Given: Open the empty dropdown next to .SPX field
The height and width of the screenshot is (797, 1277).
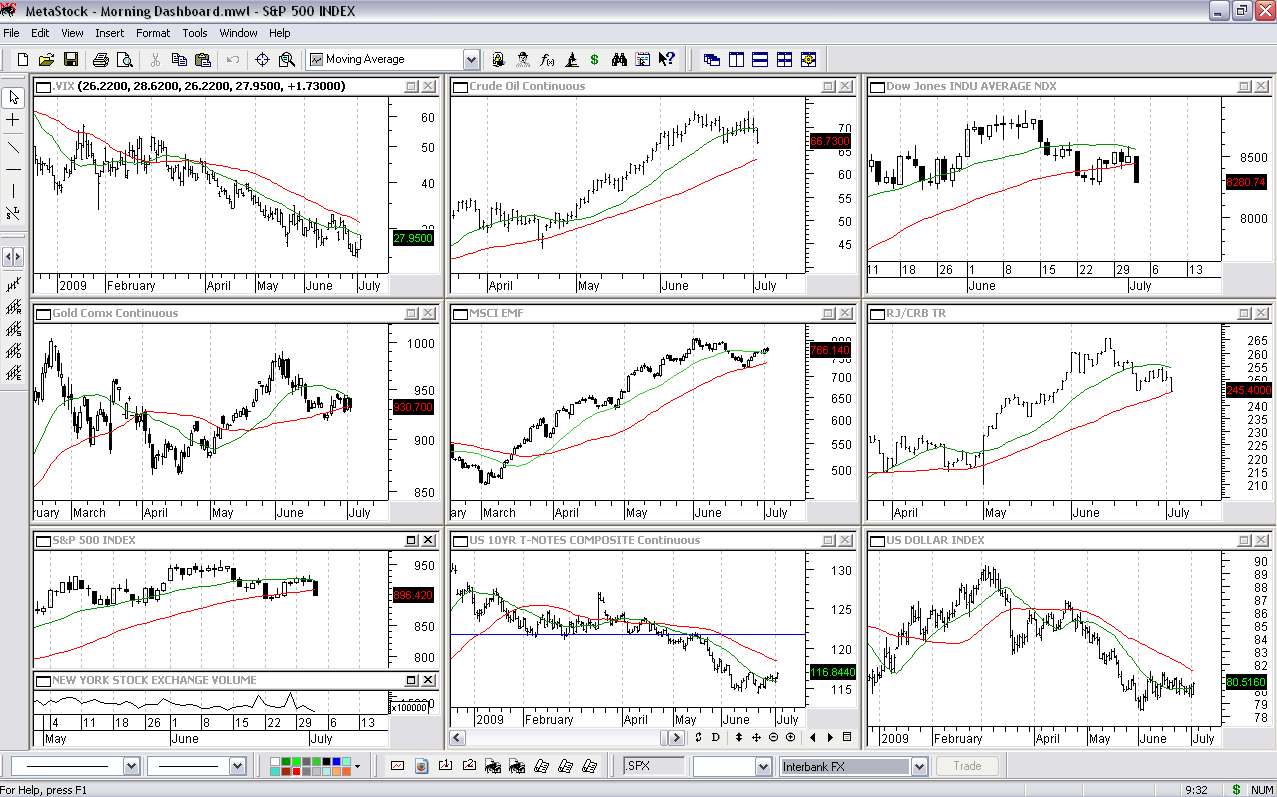Looking at the screenshot, I should click(x=763, y=766).
